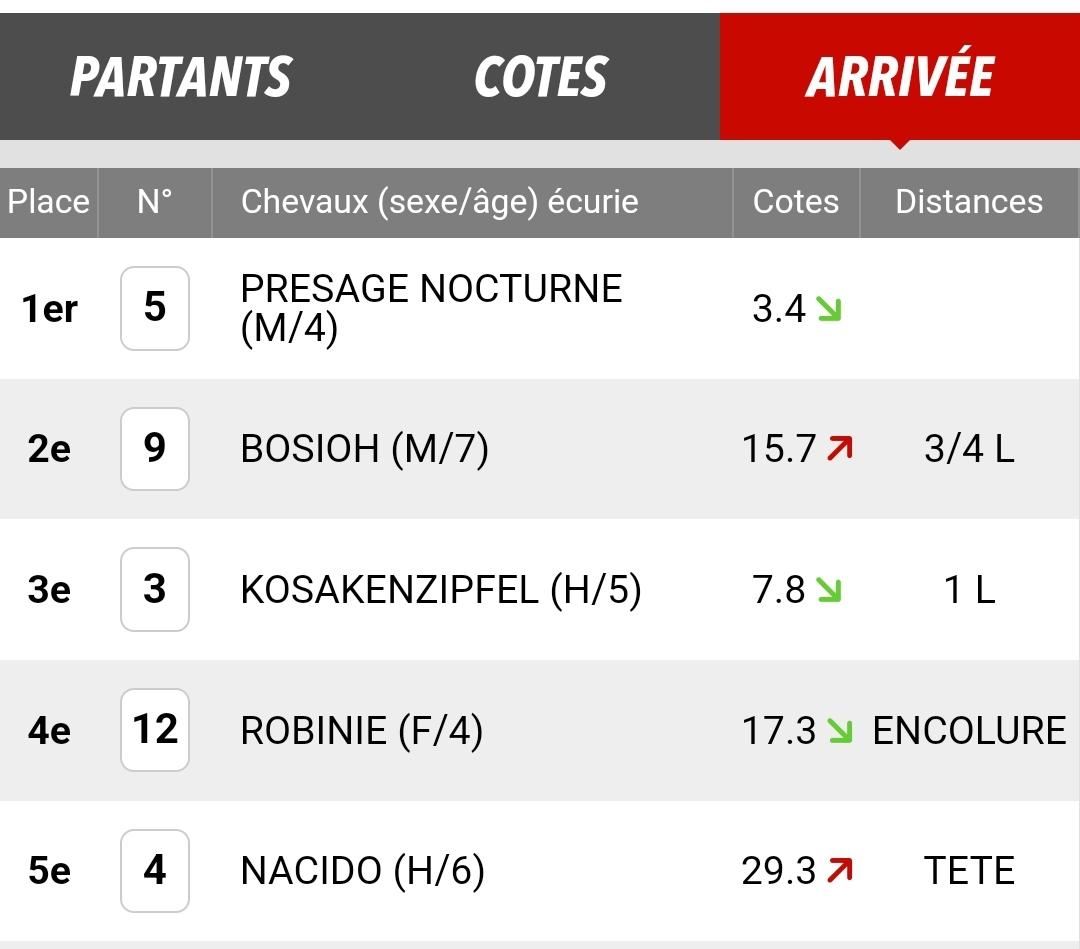
Task: Click the NACIDO (H/6) horse name
Action: coord(362,870)
